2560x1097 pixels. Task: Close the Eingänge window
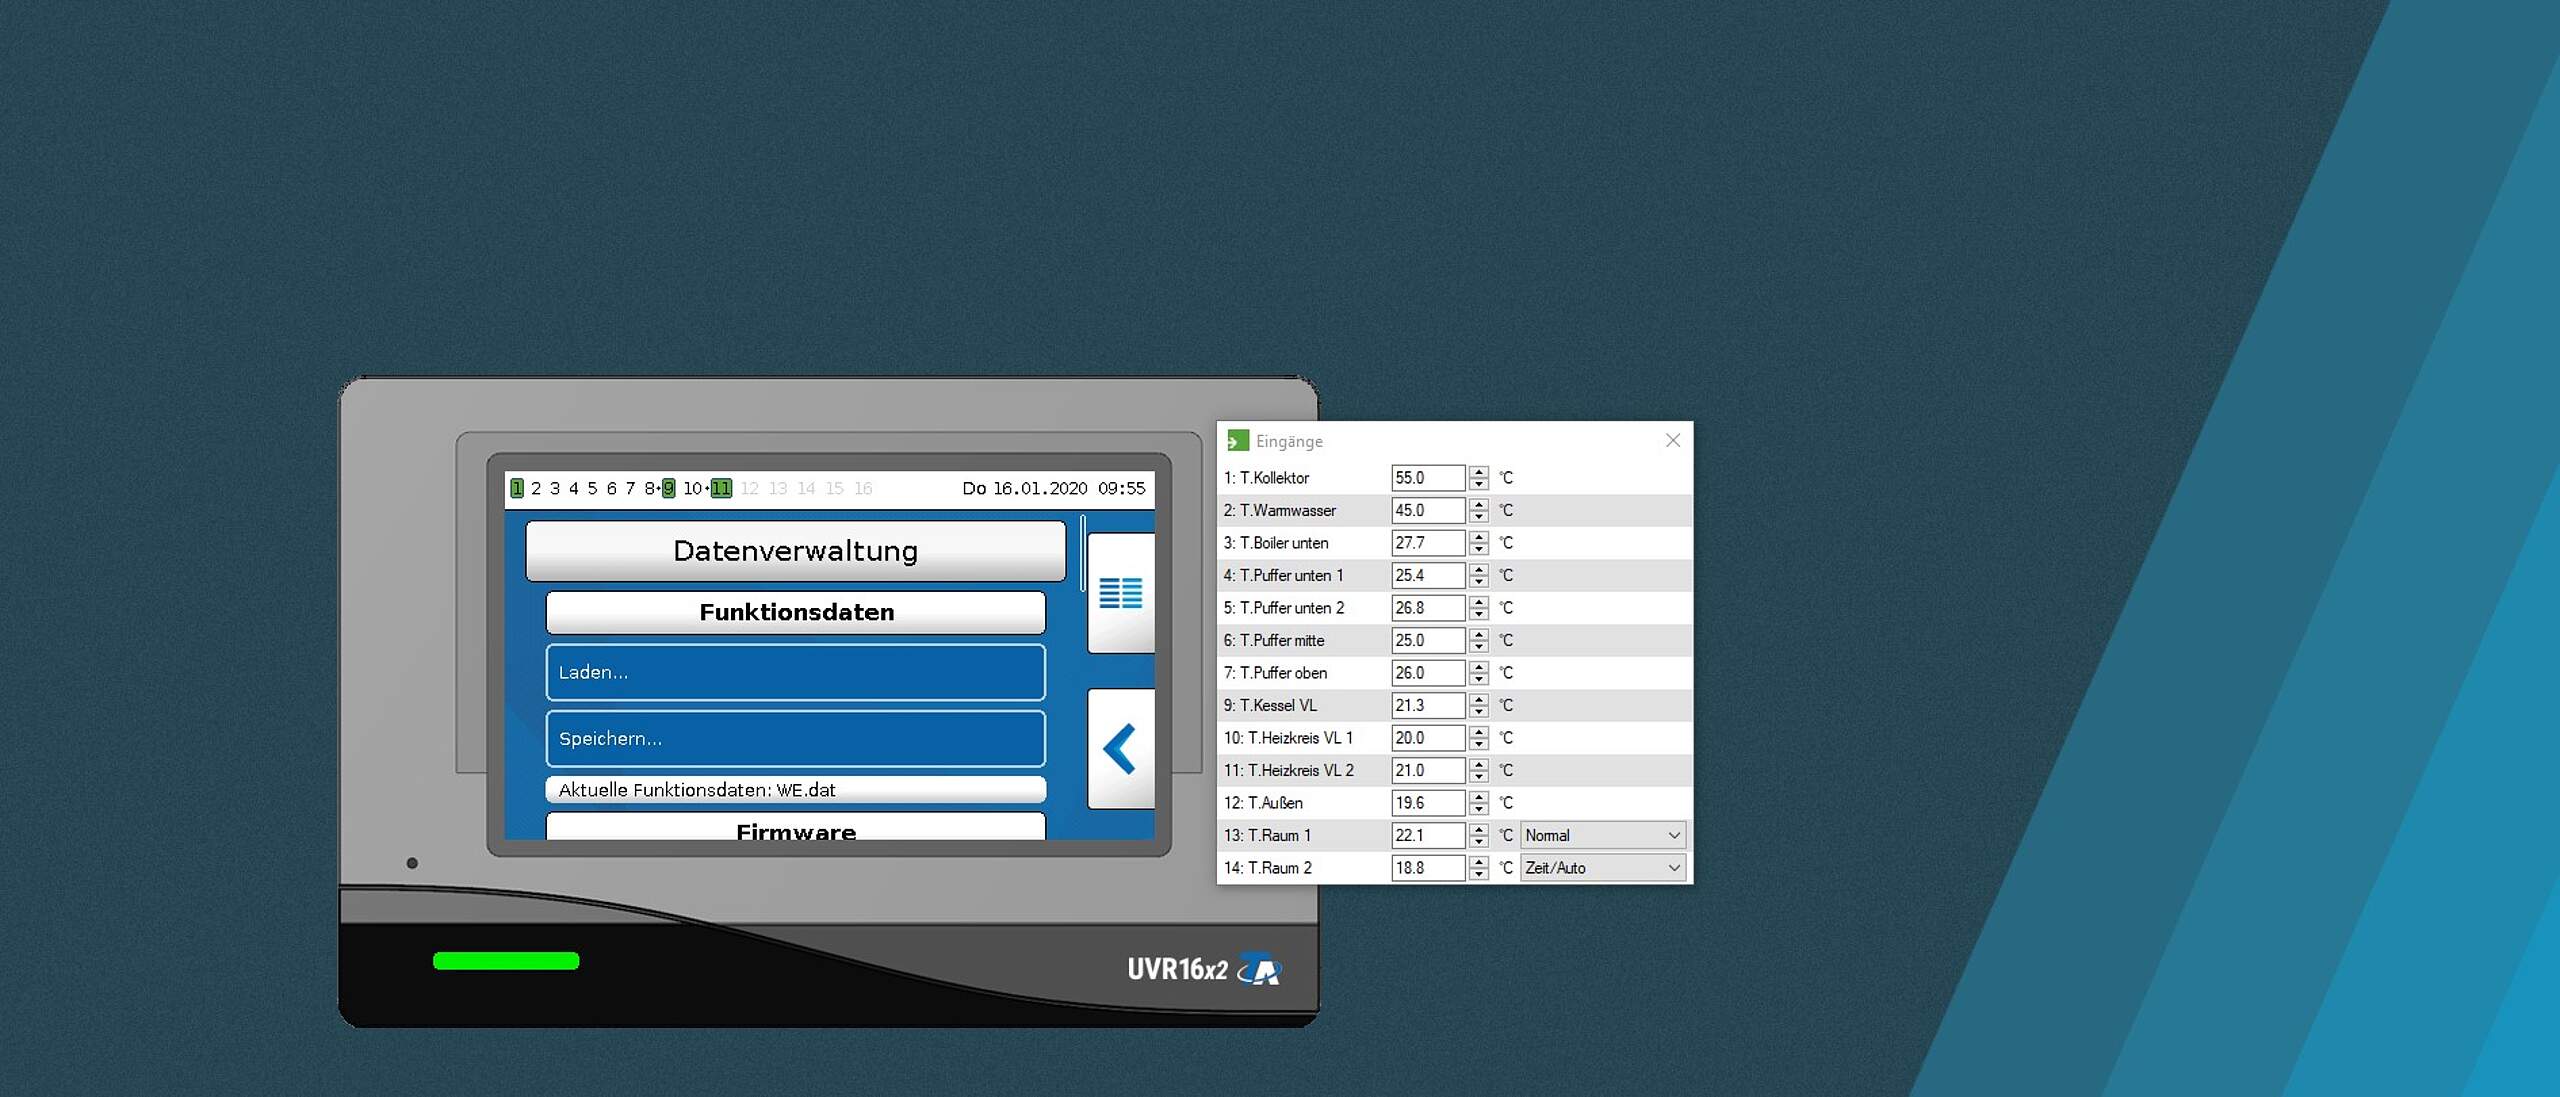tap(1672, 441)
